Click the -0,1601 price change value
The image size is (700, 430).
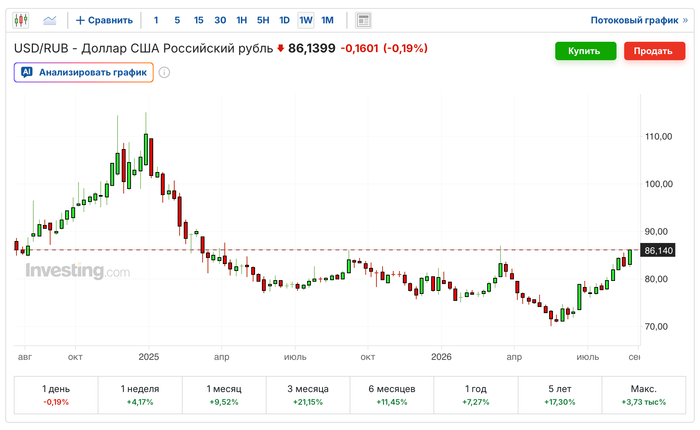[359, 48]
